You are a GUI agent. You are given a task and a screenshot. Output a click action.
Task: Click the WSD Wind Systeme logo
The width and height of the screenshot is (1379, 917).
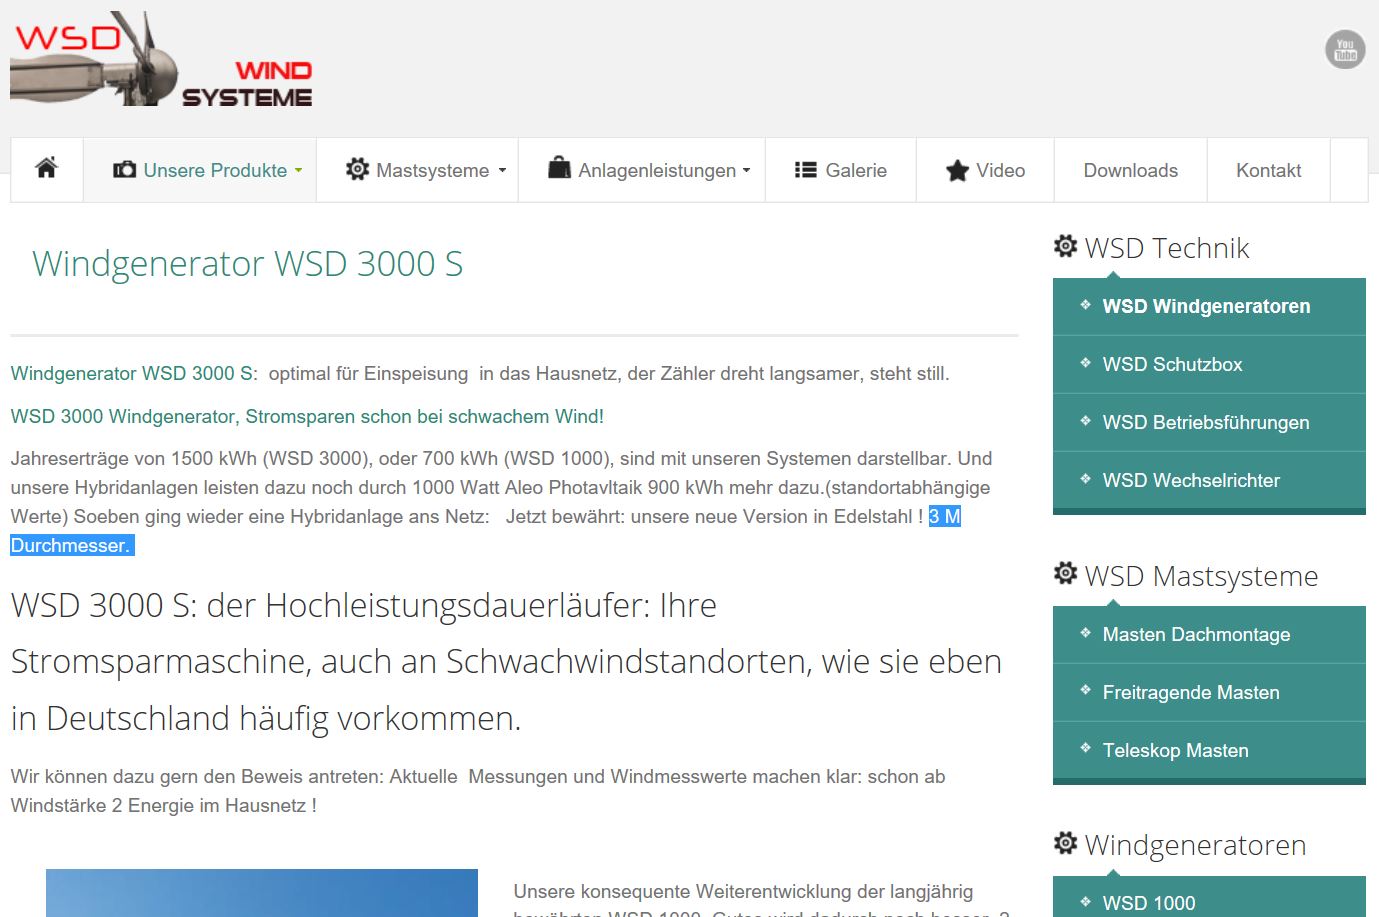point(162,60)
